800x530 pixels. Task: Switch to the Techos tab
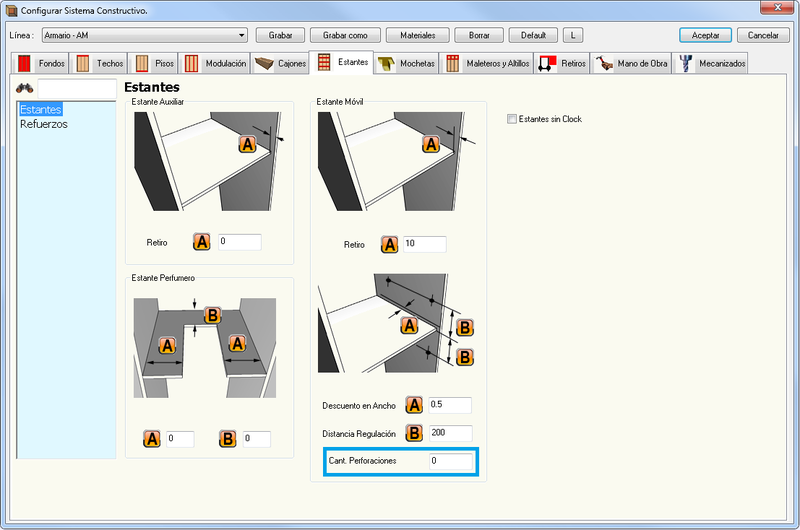(x=100, y=63)
